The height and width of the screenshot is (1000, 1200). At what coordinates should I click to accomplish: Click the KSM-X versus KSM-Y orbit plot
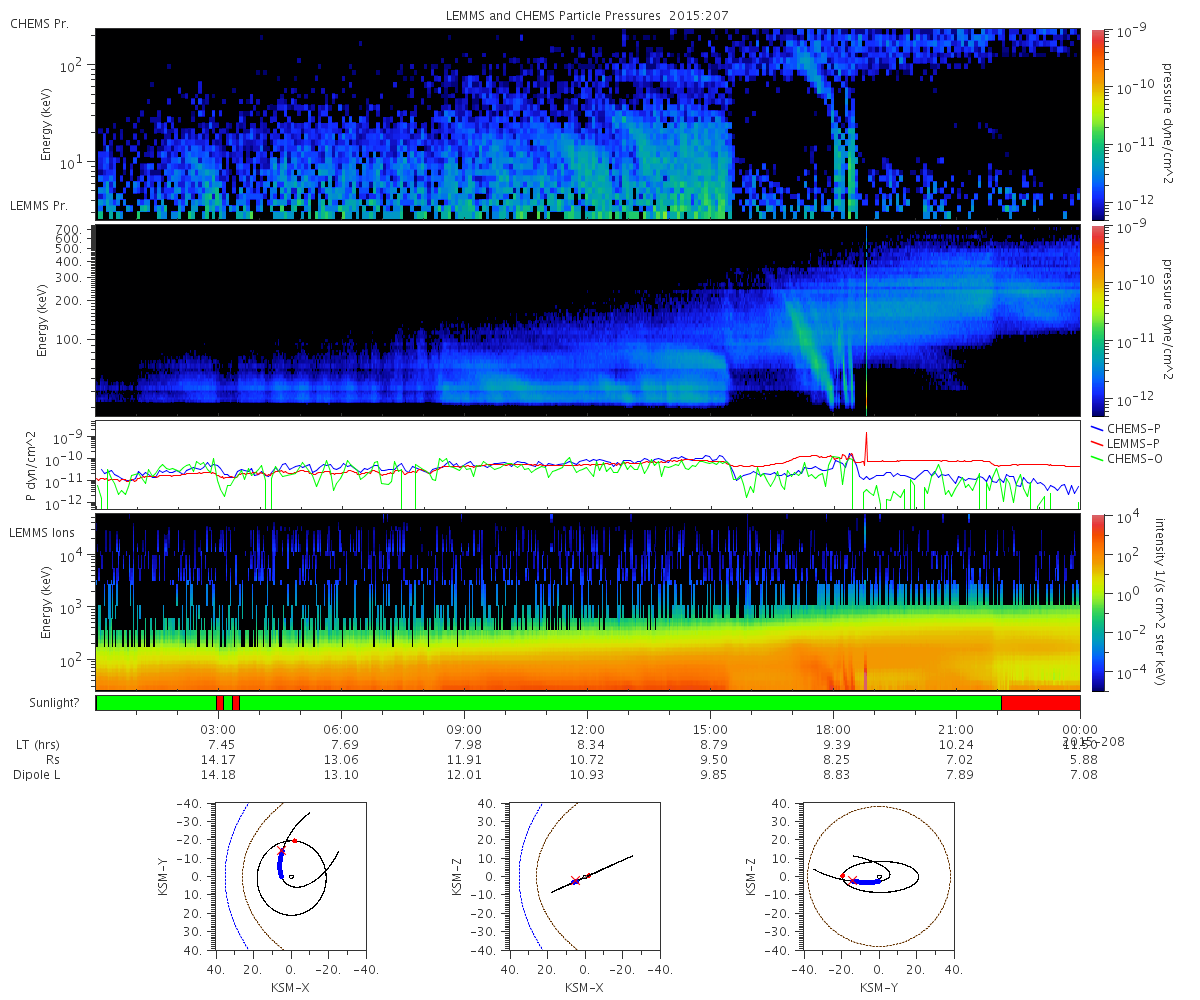(x=291, y=877)
